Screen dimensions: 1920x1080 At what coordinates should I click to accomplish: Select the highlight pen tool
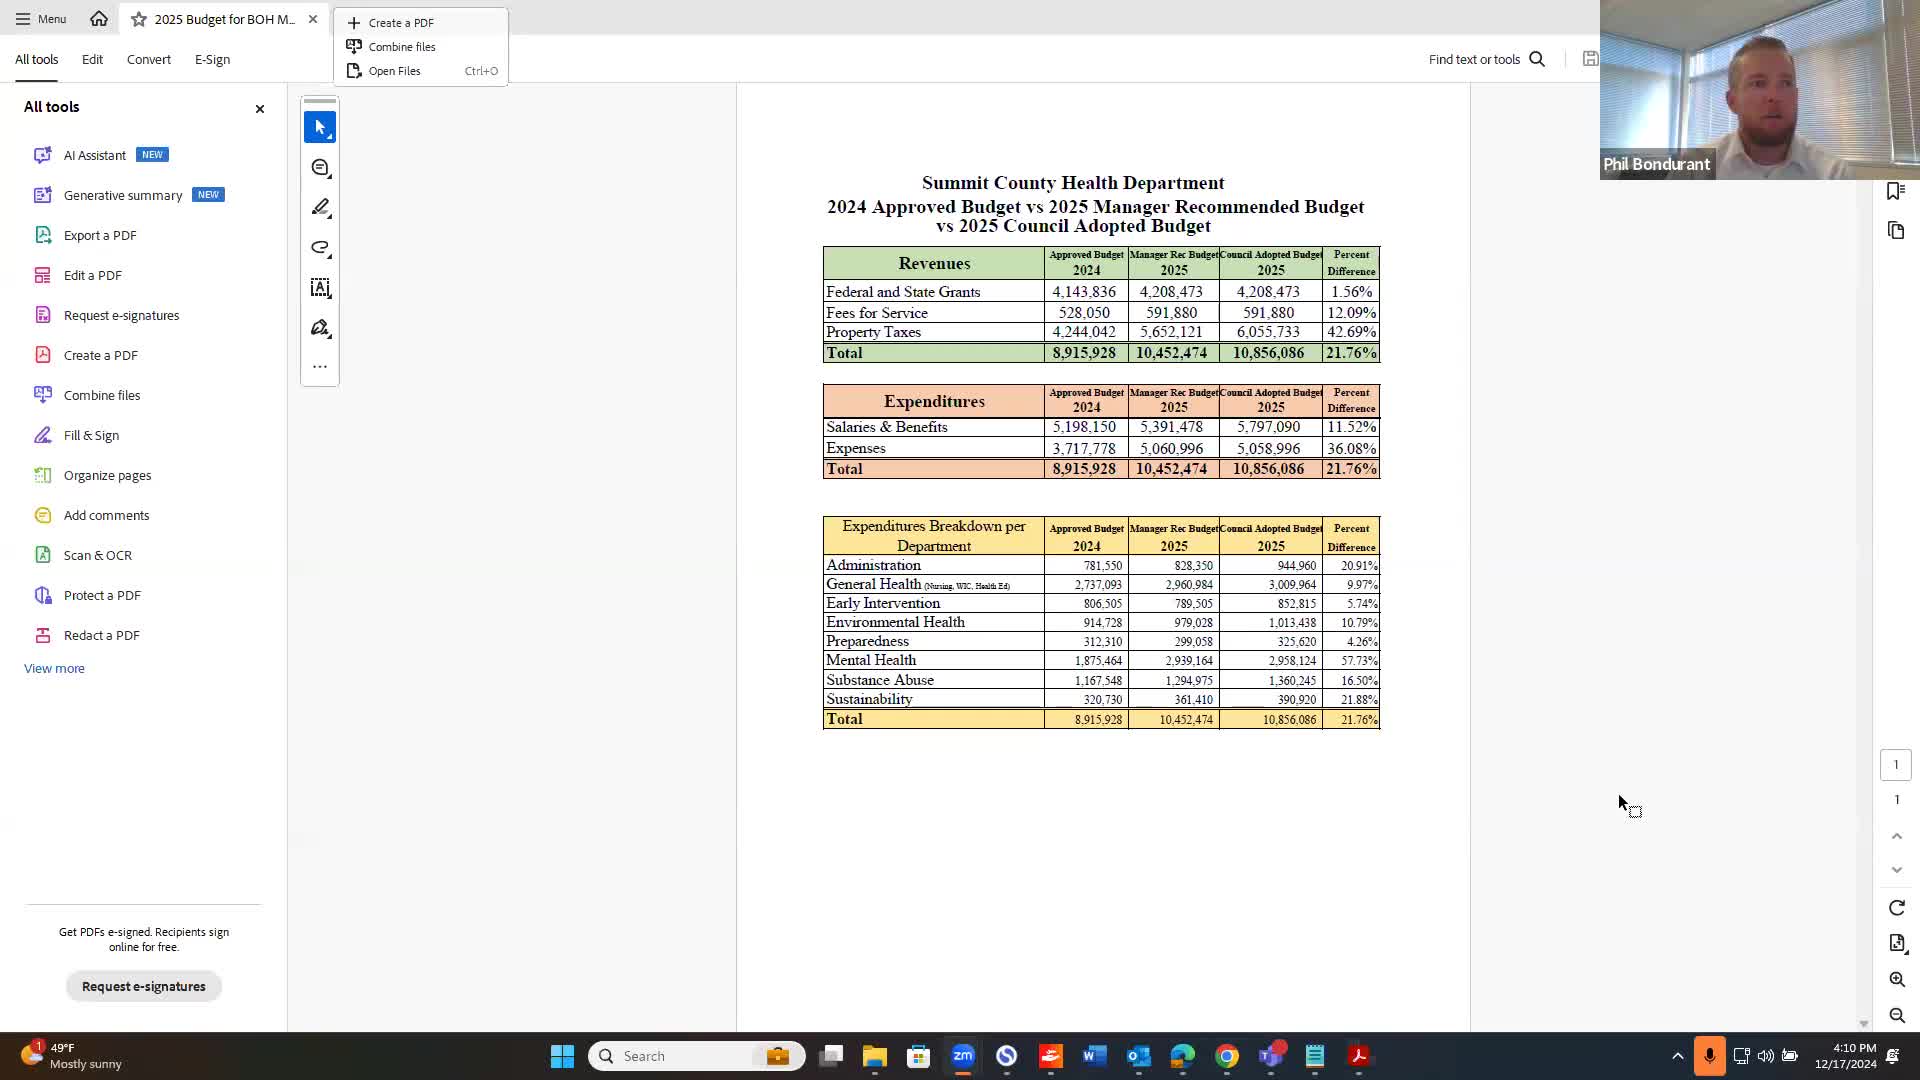tap(320, 208)
